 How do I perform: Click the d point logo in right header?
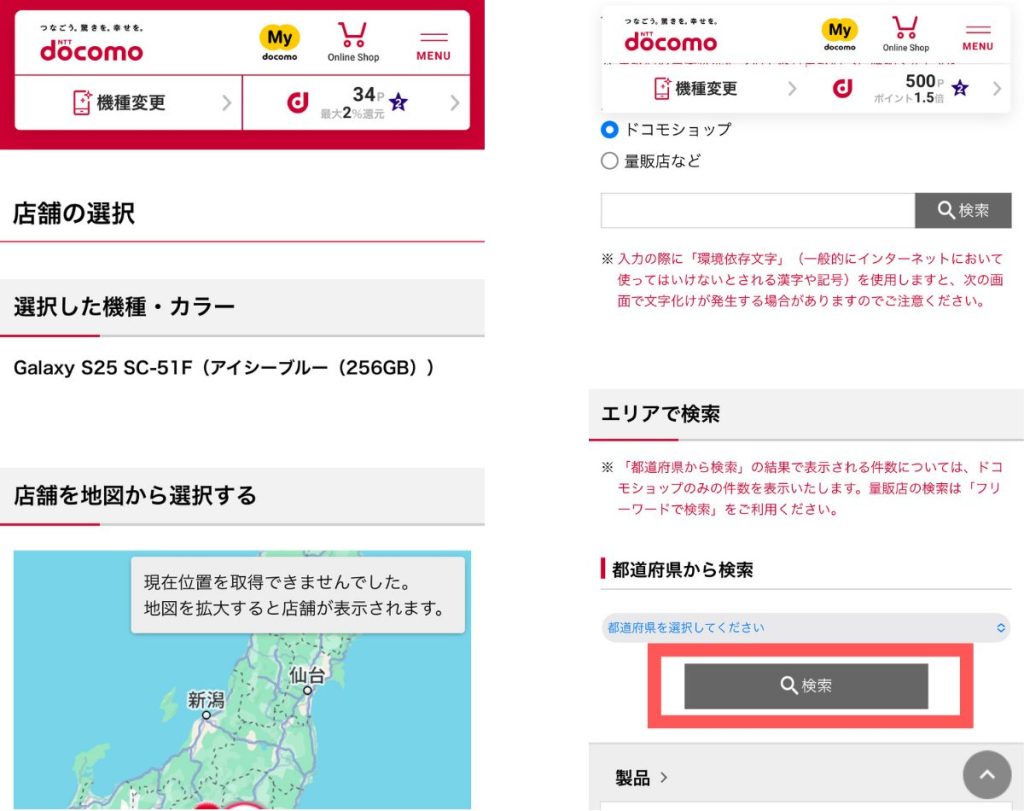tap(842, 88)
